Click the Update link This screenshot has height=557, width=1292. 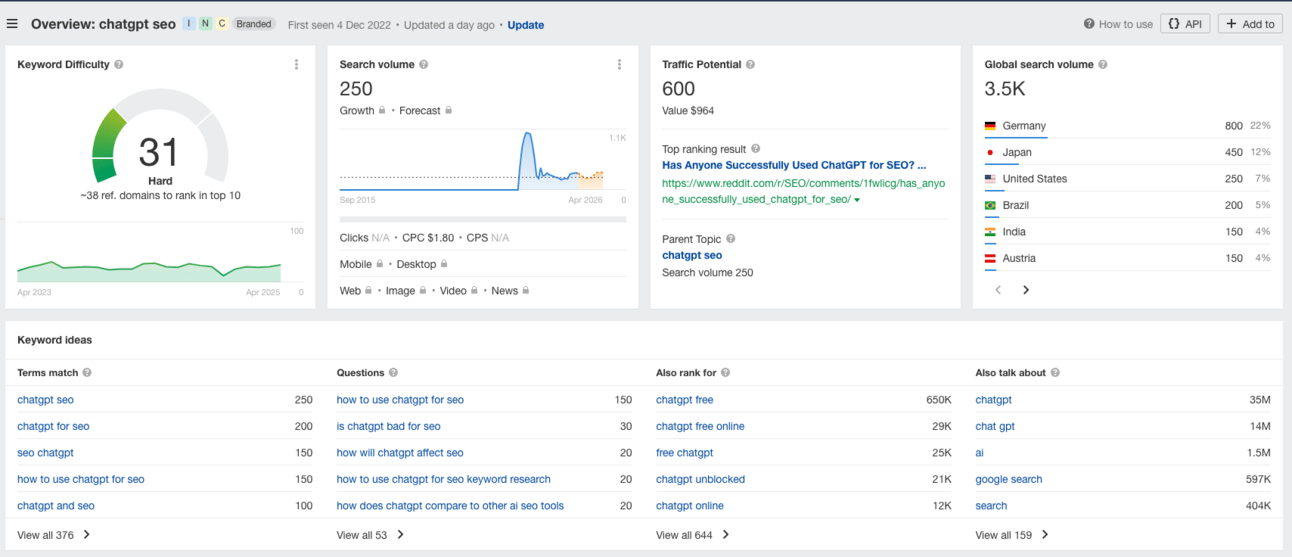point(525,25)
